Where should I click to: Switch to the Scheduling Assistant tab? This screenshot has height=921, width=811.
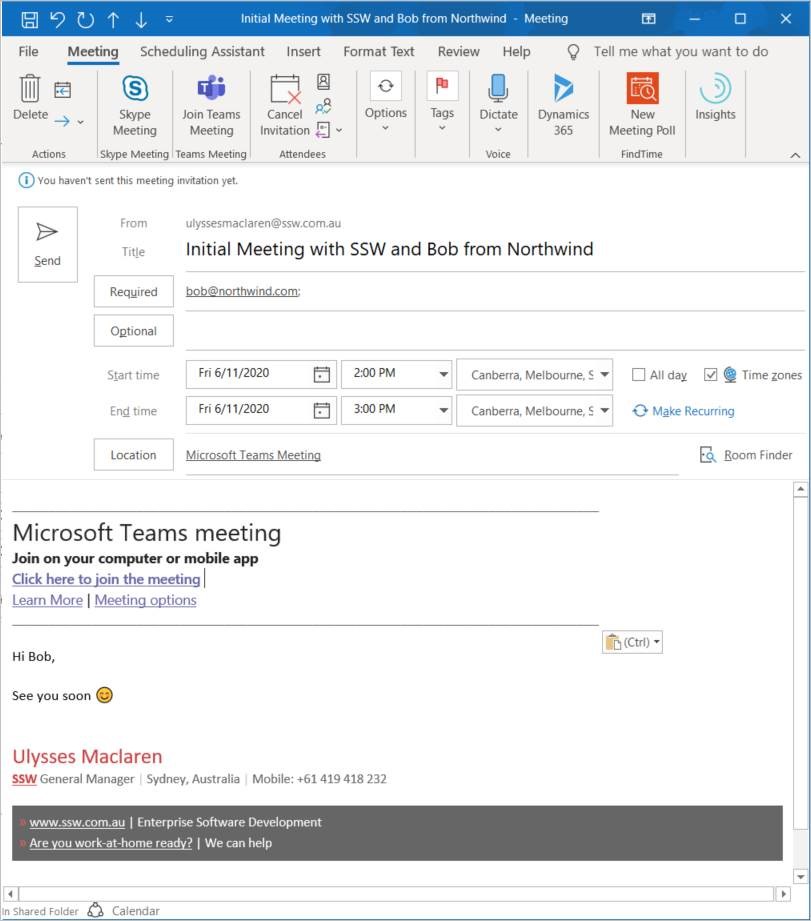(x=202, y=52)
